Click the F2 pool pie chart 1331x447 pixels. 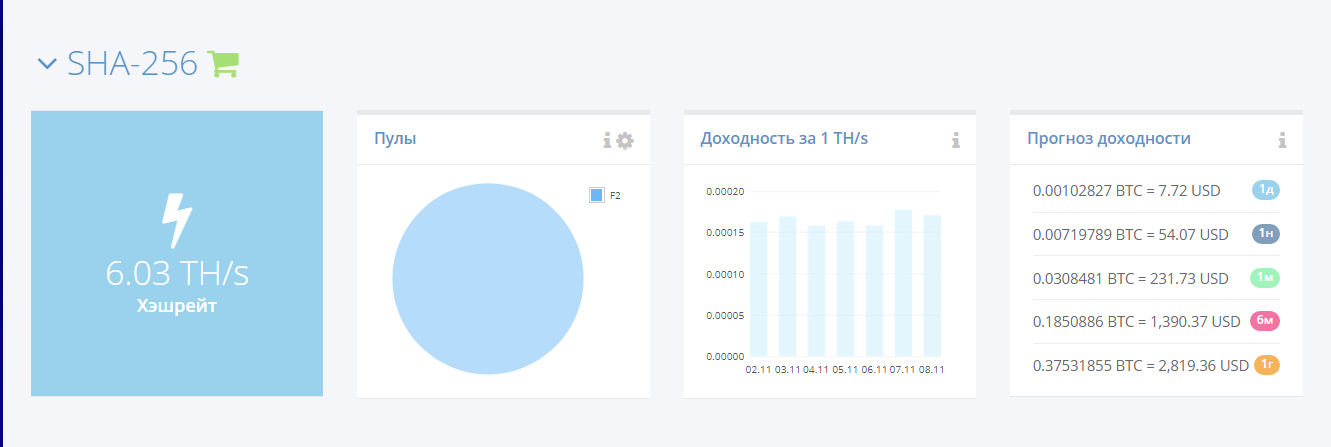pyautogui.click(x=488, y=278)
